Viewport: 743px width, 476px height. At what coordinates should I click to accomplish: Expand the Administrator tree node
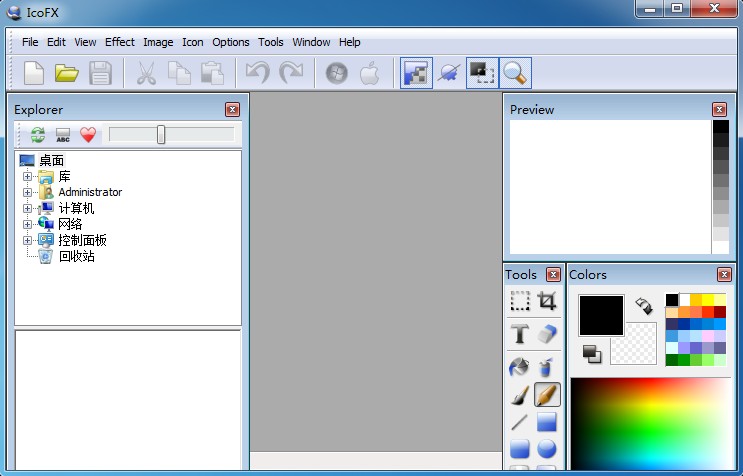point(27,192)
